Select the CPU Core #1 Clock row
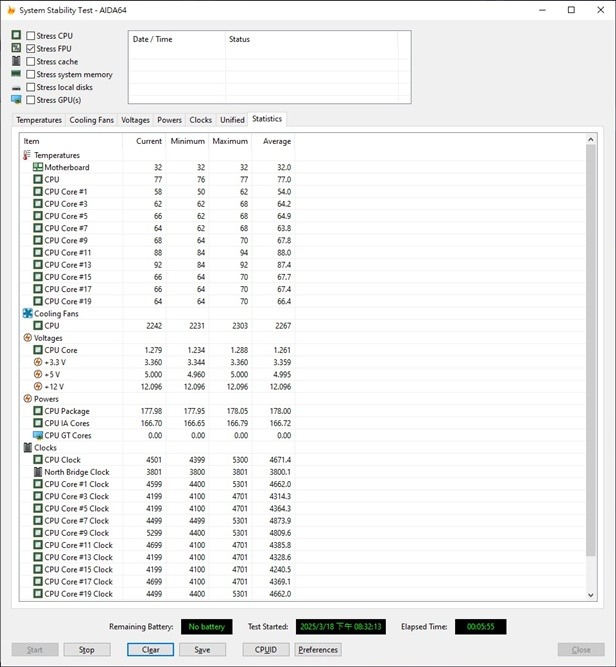 click(x=157, y=484)
